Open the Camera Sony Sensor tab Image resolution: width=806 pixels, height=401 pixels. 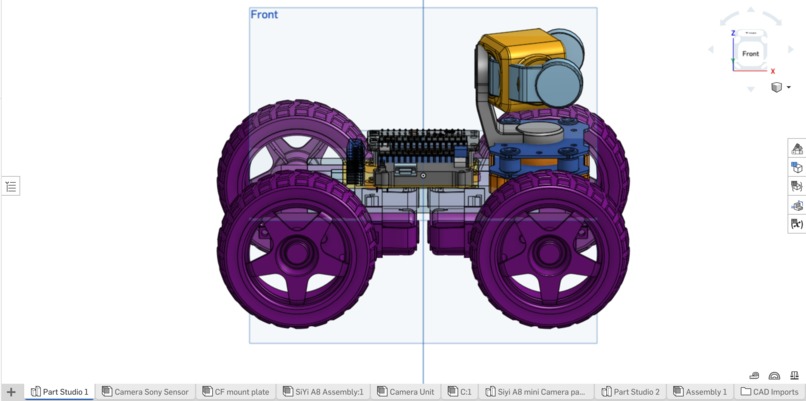click(x=146, y=392)
